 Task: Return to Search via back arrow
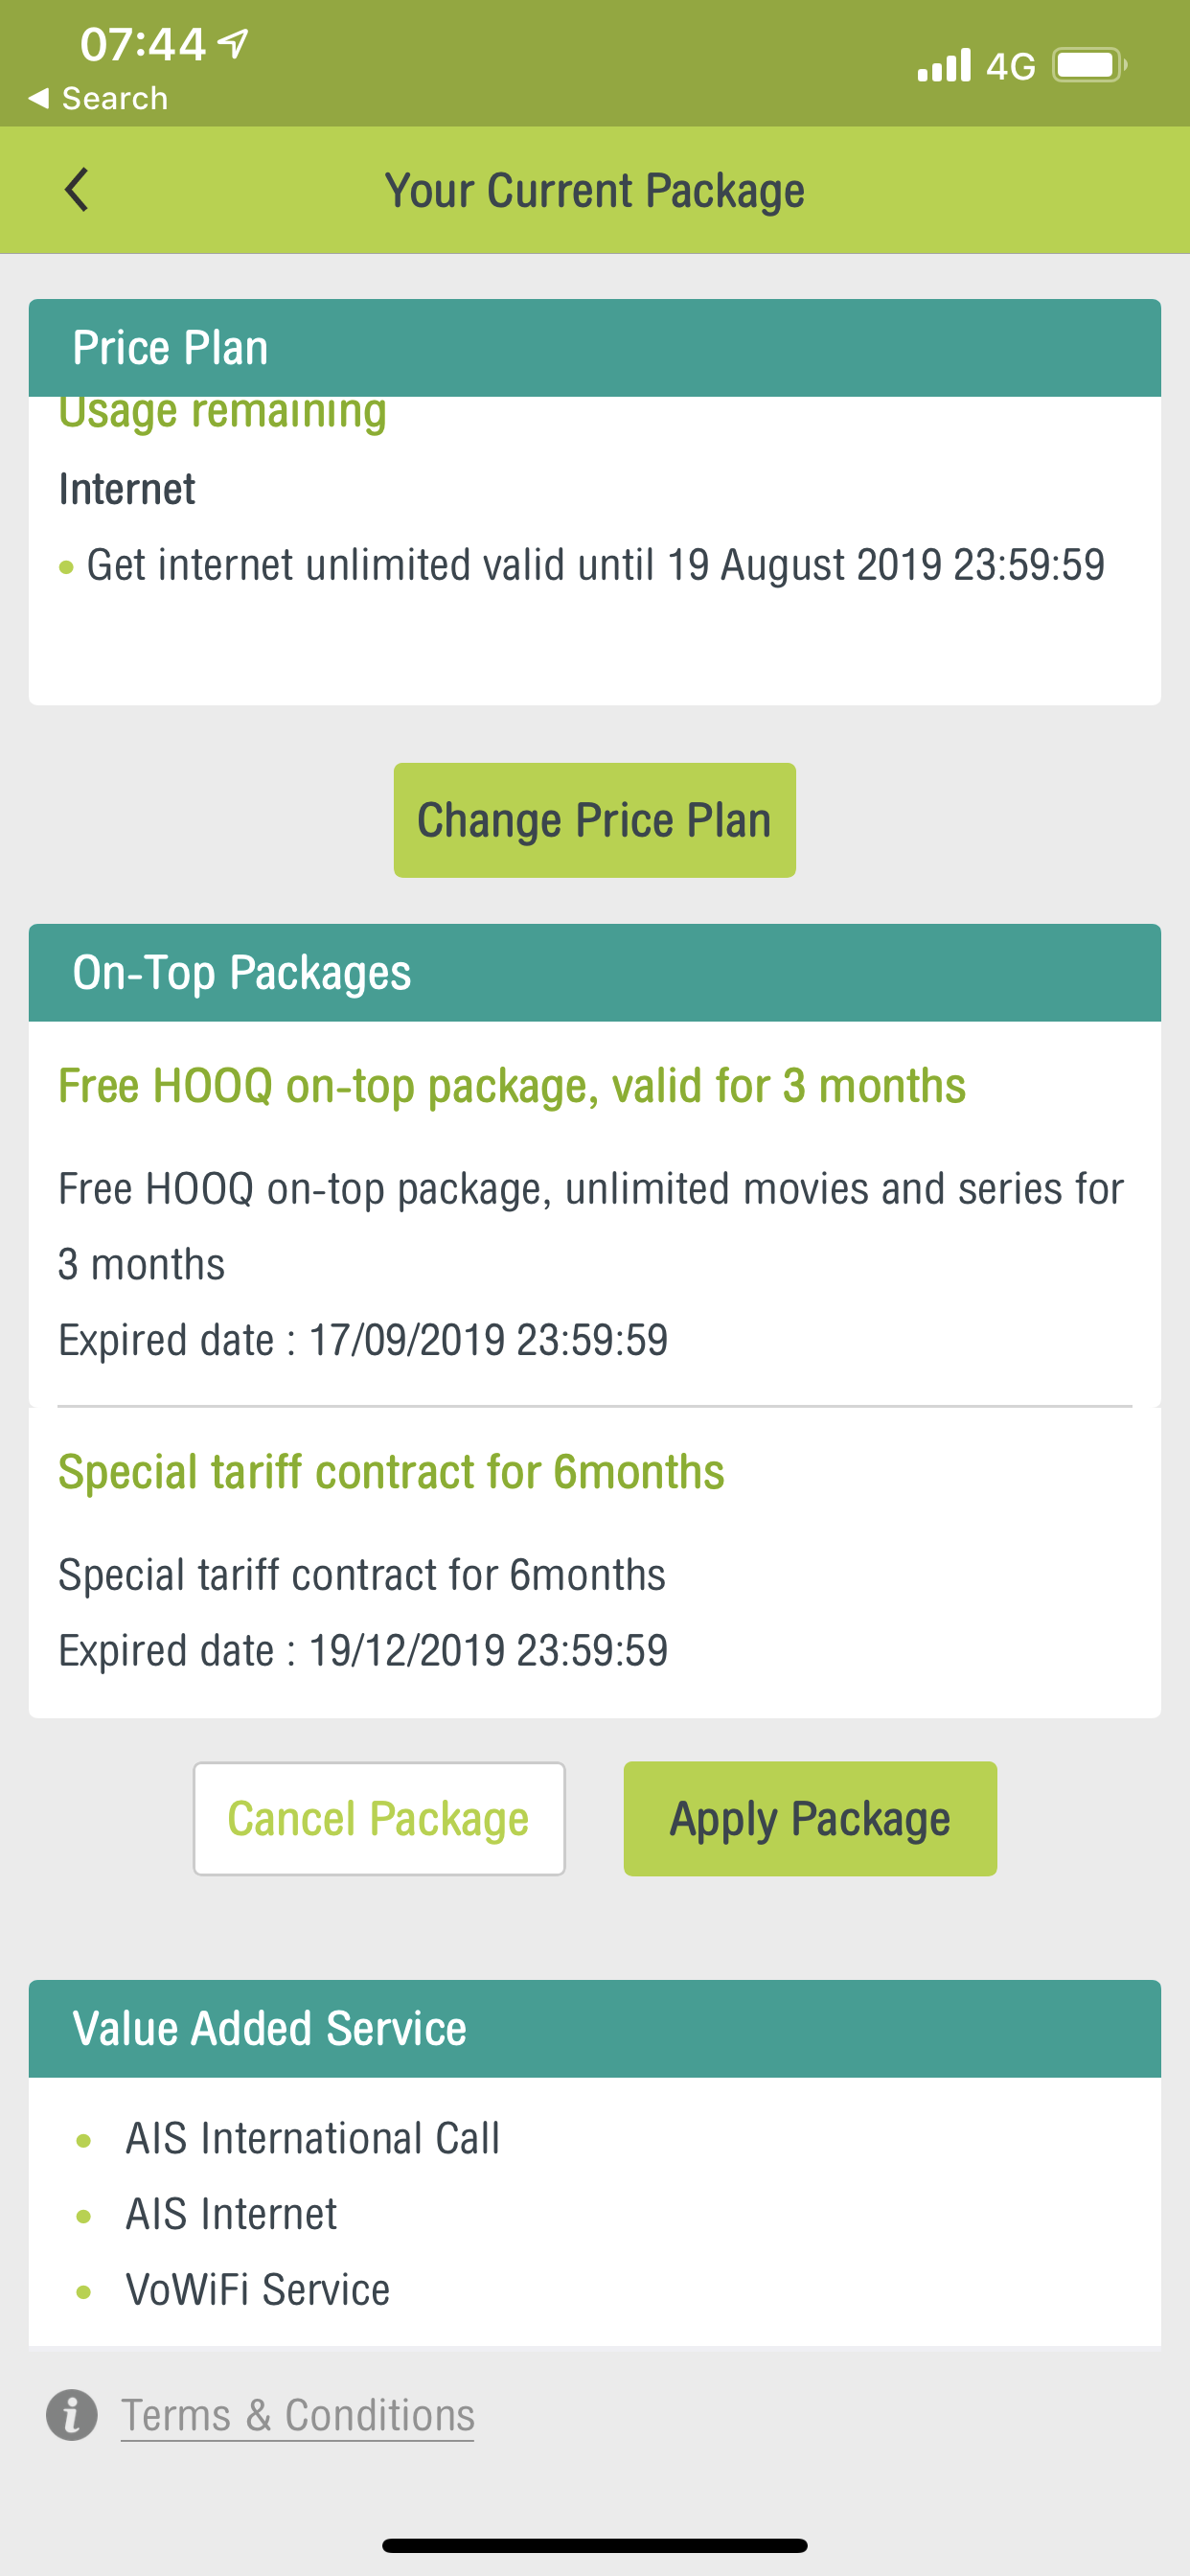(x=98, y=98)
